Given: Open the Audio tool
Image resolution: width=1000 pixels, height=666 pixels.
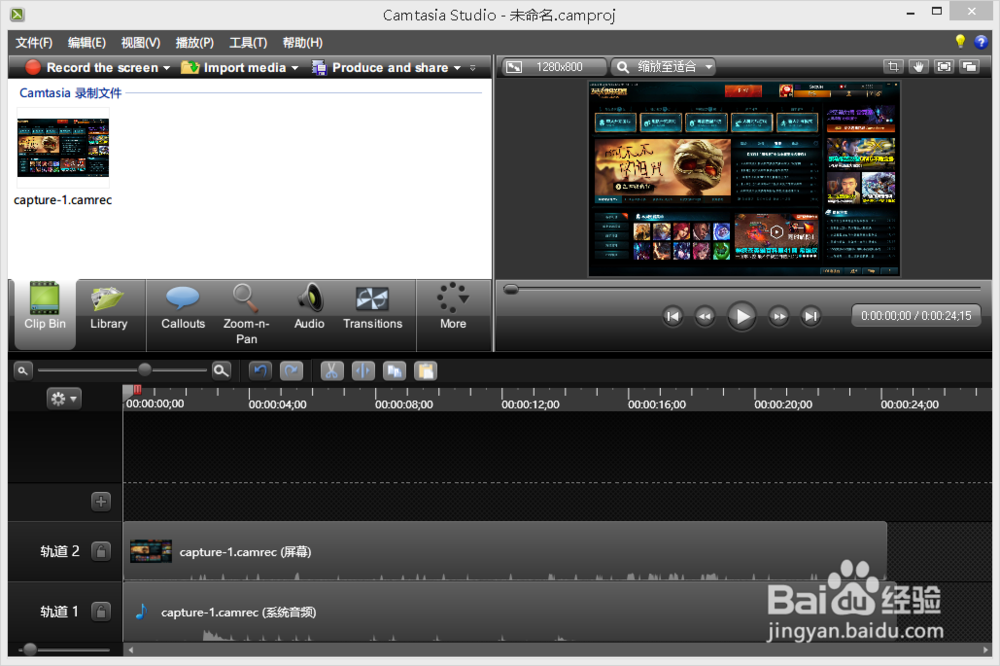Looking at the screenshot, I should click(309, 308).
